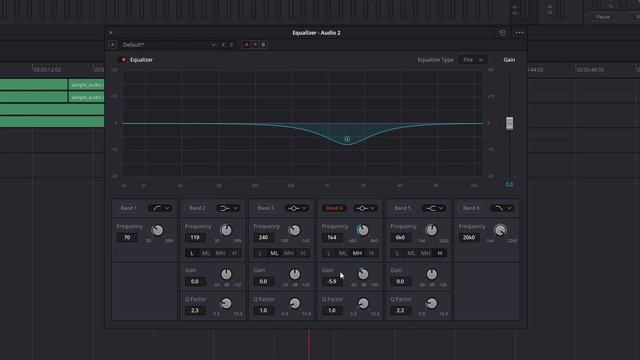Click Band 6 Frequency field showing 20k0
640x360 pixels.
(469, 238)
